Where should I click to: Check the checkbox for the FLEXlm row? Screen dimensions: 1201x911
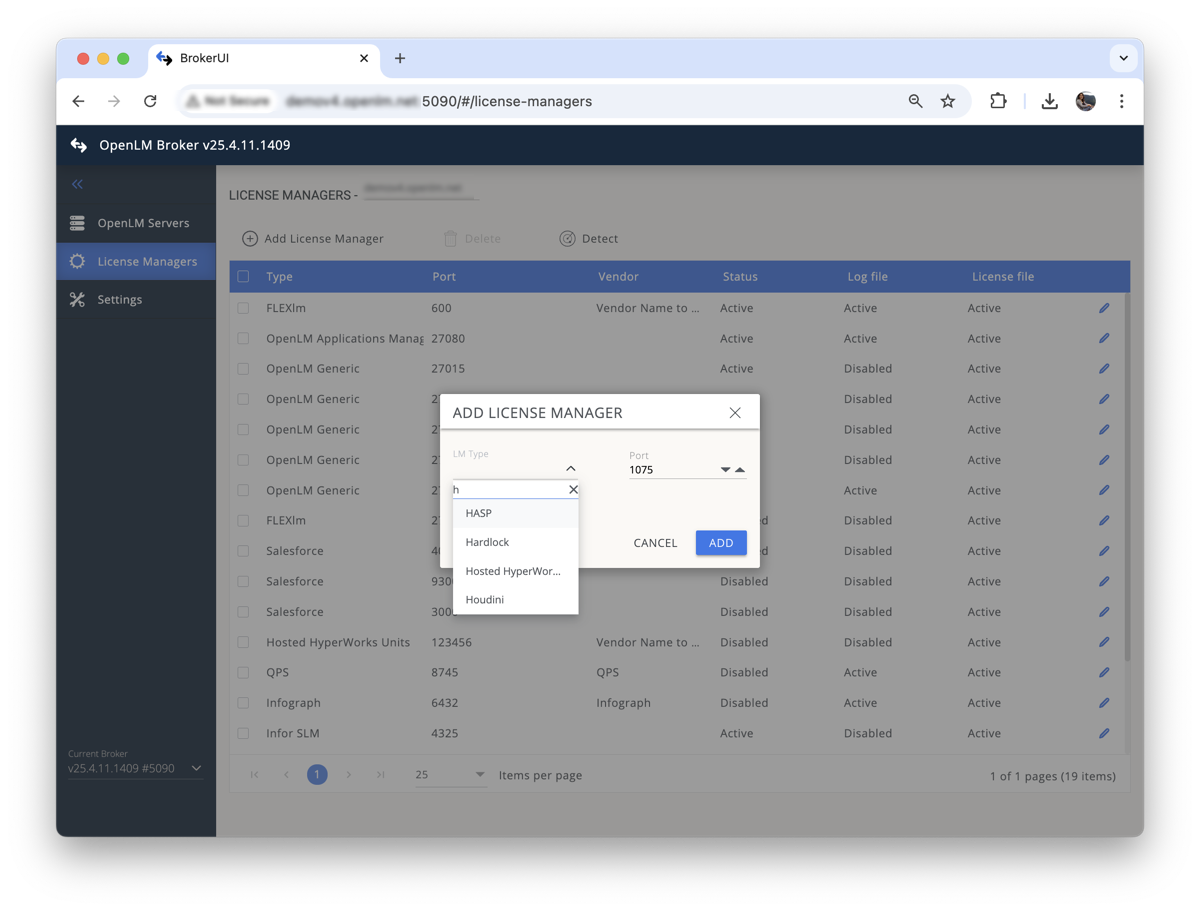point(242,308)
